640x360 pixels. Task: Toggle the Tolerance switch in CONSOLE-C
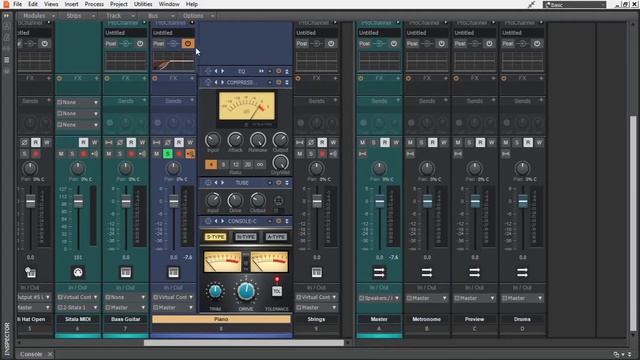point(277,291)
